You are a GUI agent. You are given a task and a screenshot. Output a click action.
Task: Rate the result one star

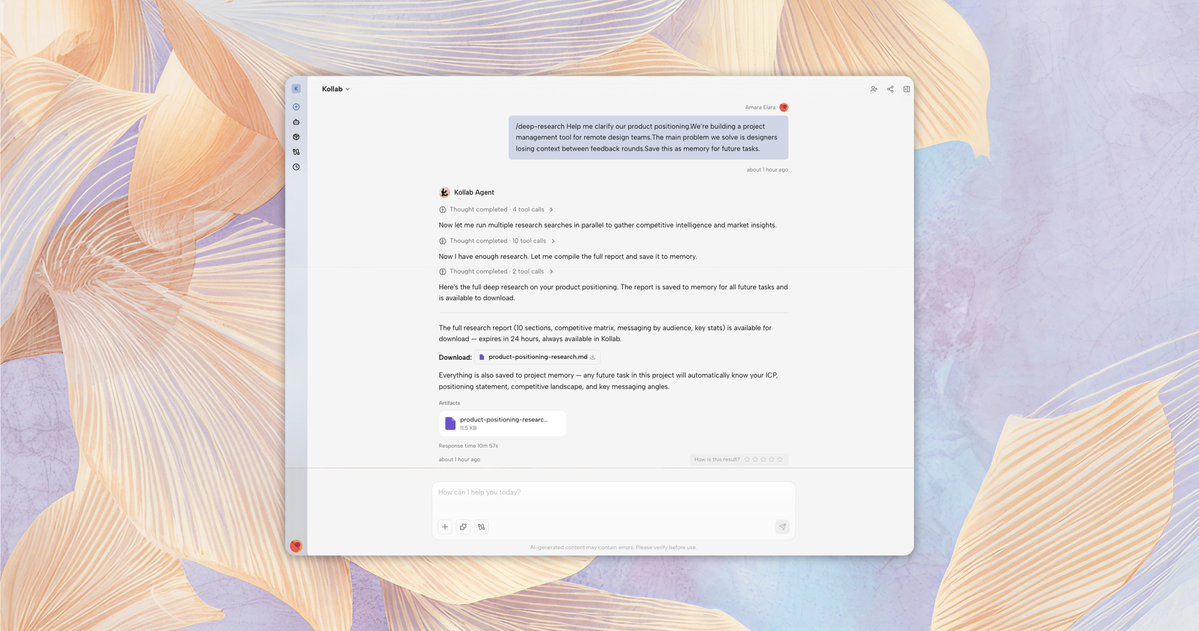pyautogui.click(x=747, y=460)
